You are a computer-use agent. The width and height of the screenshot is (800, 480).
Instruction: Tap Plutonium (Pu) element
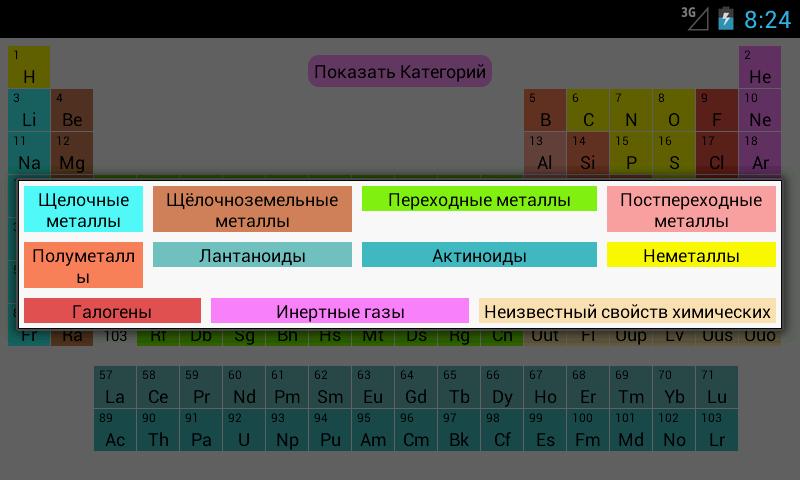(x=330, y=430)
